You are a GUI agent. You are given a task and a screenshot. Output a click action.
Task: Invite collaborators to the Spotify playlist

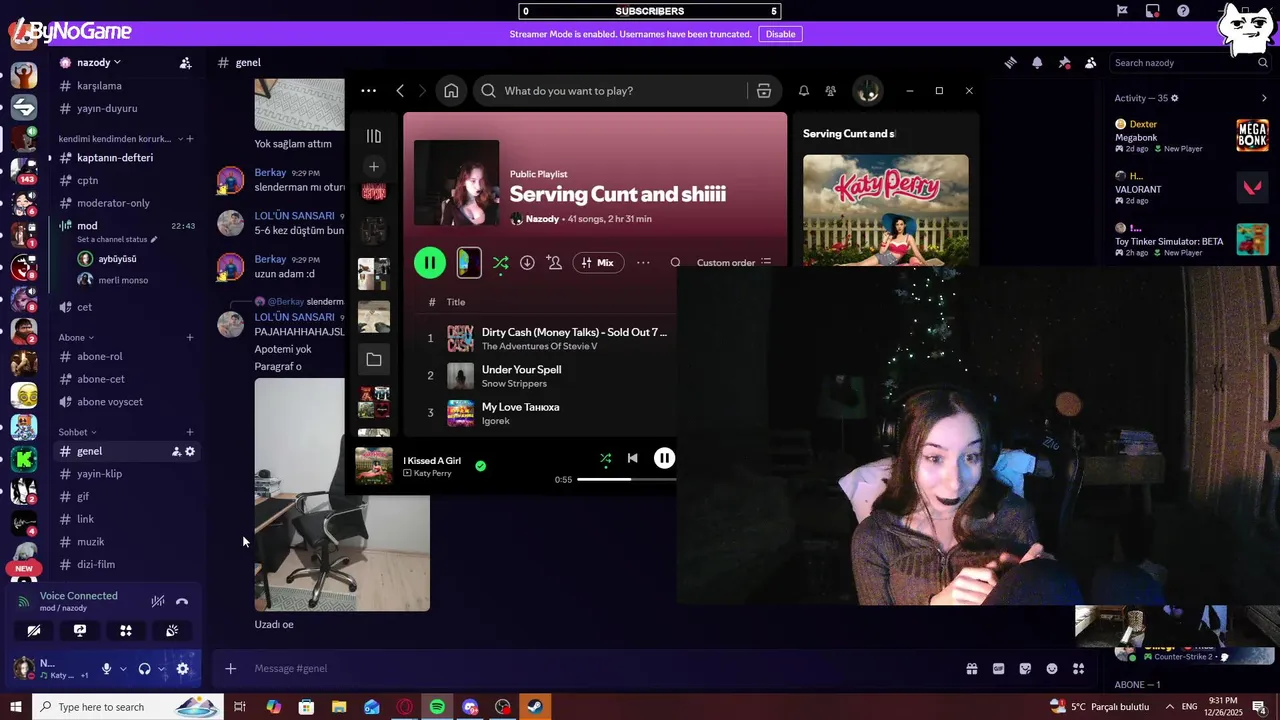point(554,263)
